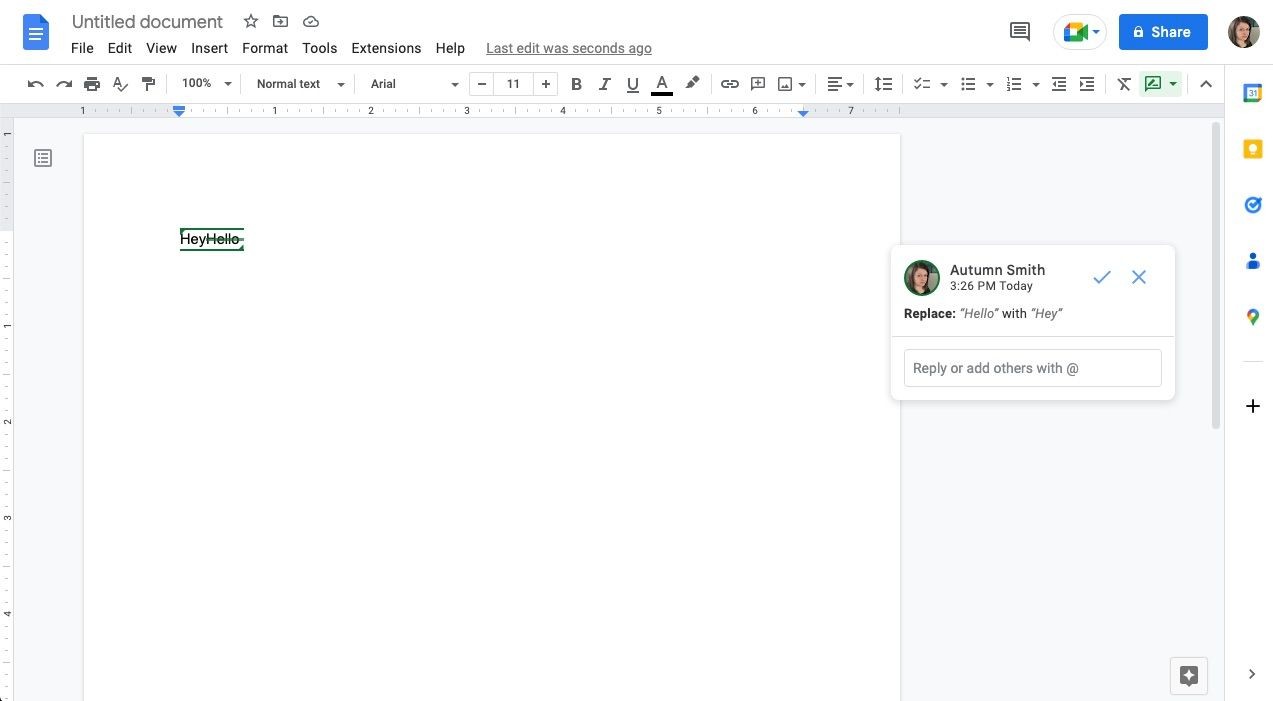Redo the last action
Viewport: 1273px width, 701px height.
pyautogui.click(x=64, y=84)
